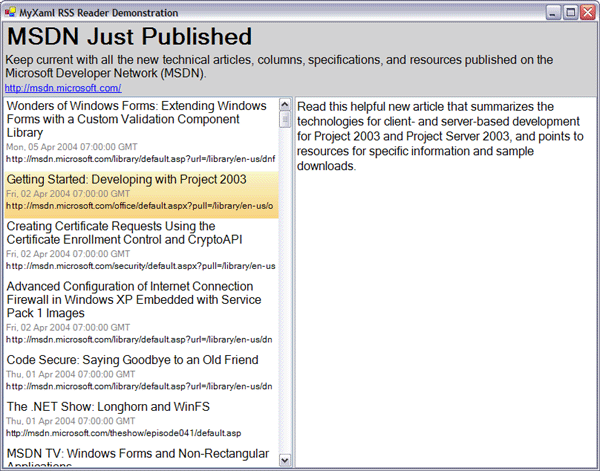
Task: Select MSDN TV: Windows Forms and Non-Rectangular item
Action: pyautogui.click(x=141, y=457)
